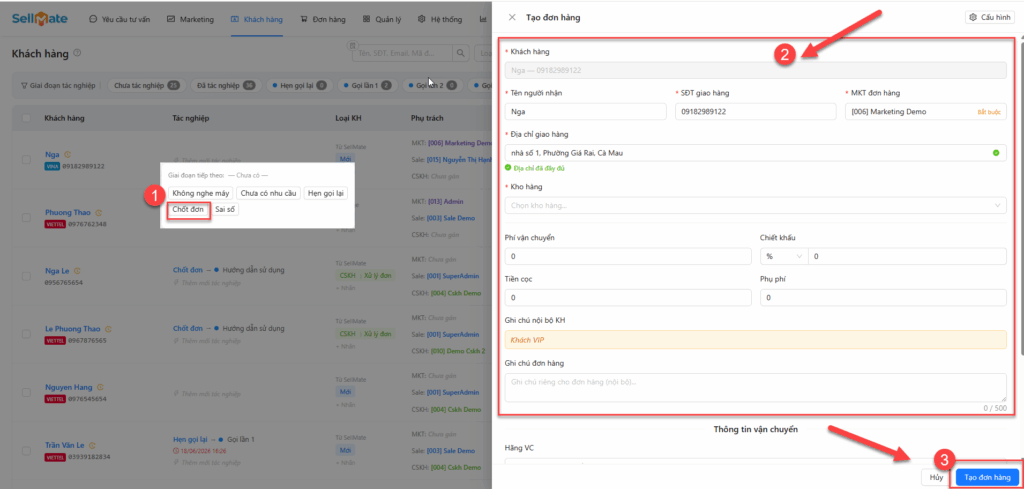Click the Marketing Demo link on Nga row
1024x489 pixels.
(x=460, y=142)
